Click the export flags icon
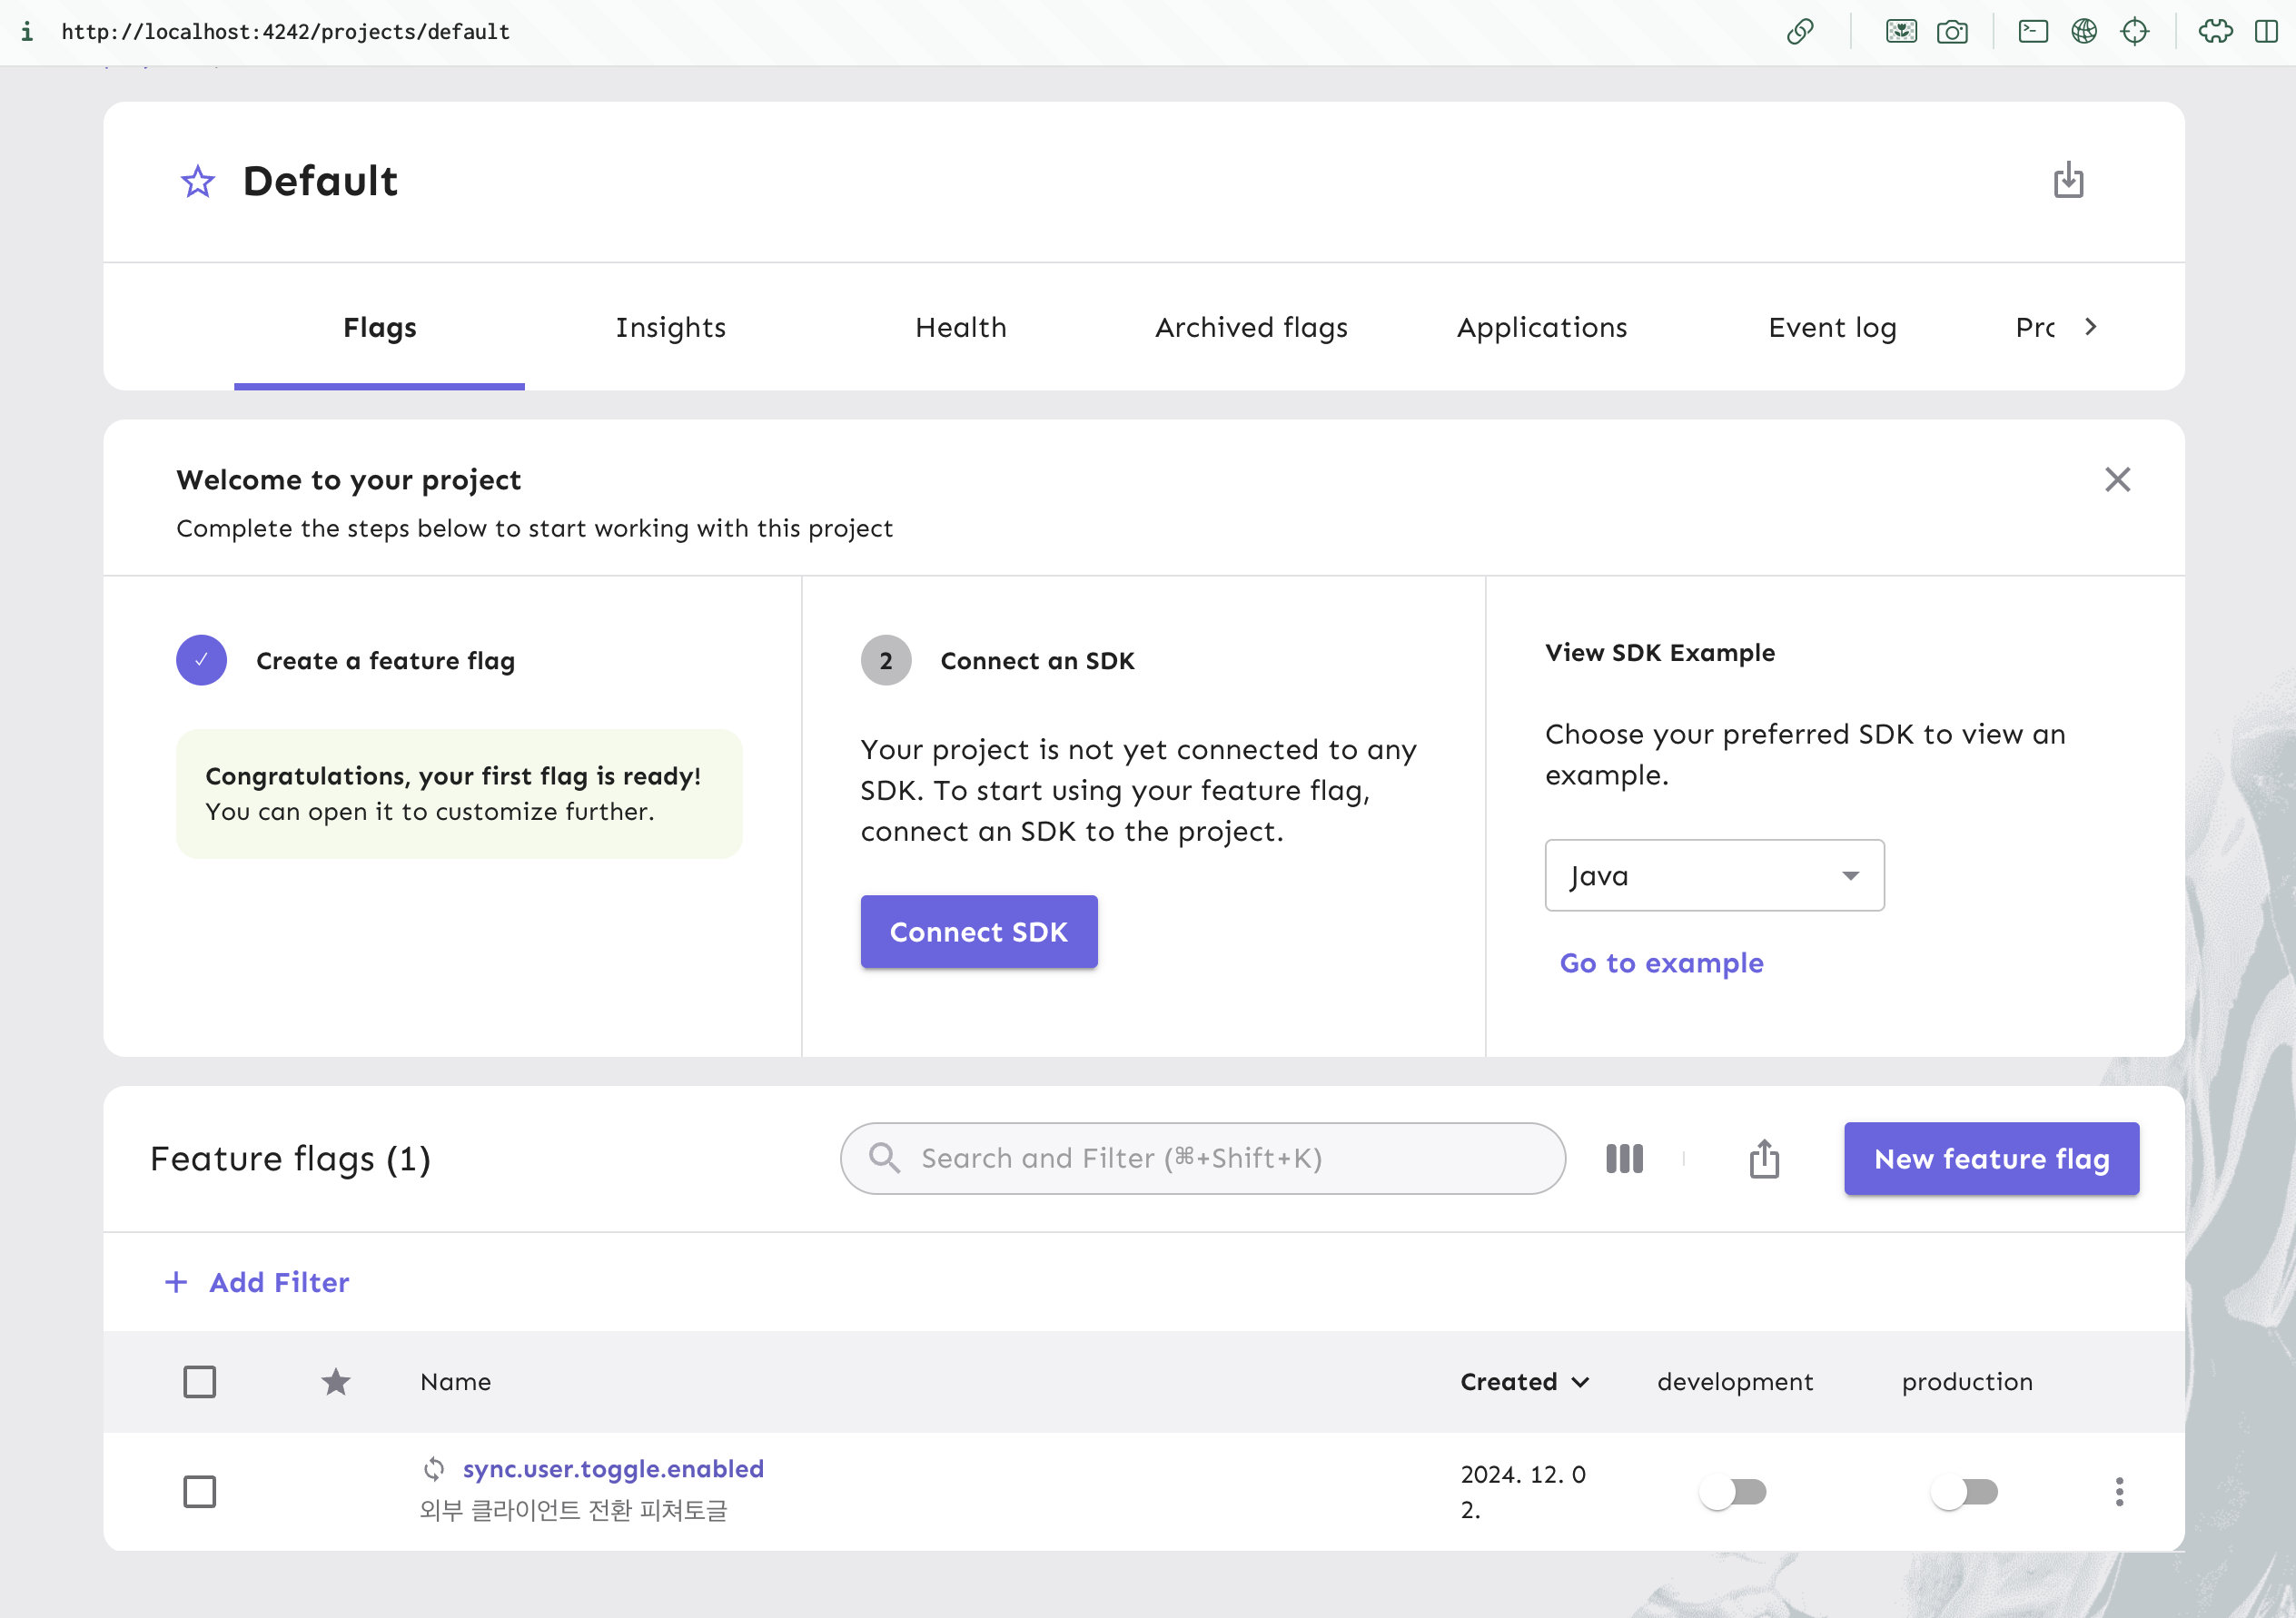2296x1618 pixels. [x=1764, y=1158]
